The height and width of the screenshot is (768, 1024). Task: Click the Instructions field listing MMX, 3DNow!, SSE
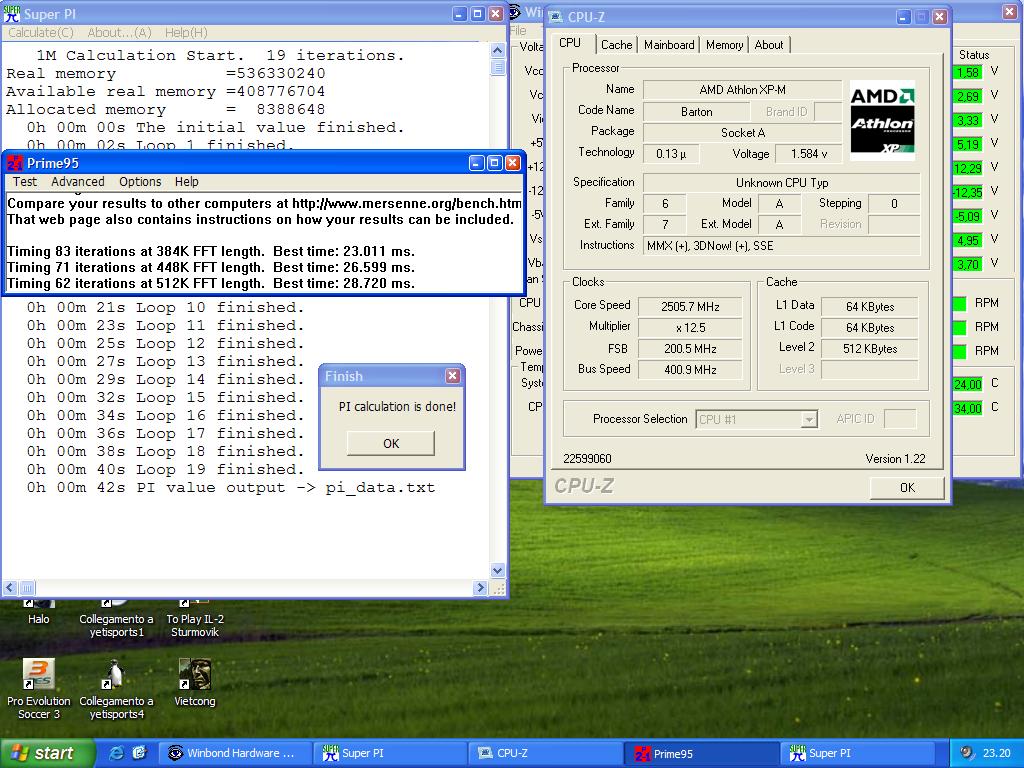782,246
